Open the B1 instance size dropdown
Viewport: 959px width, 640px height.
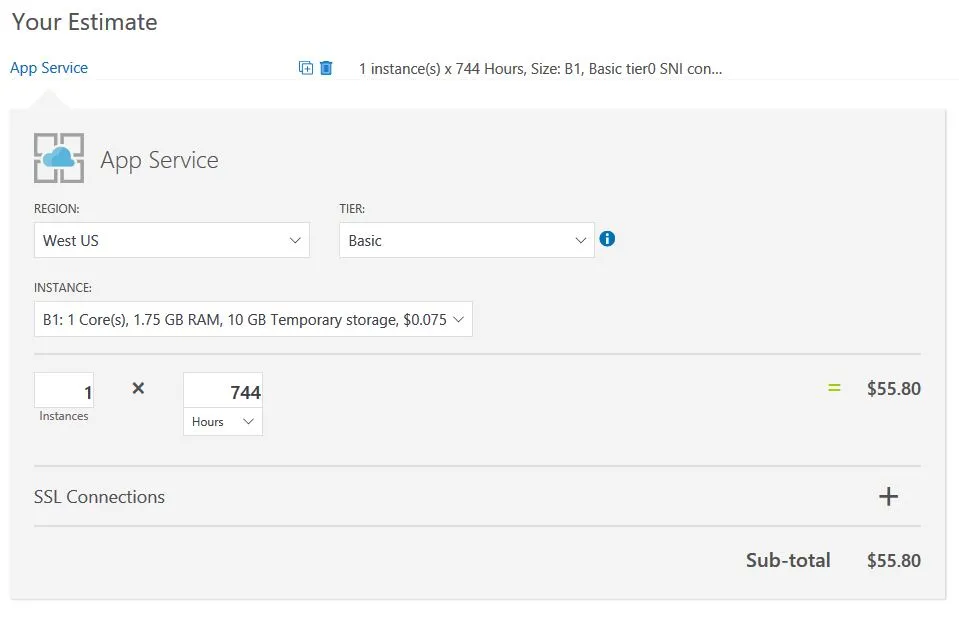[x=253, y=319]
